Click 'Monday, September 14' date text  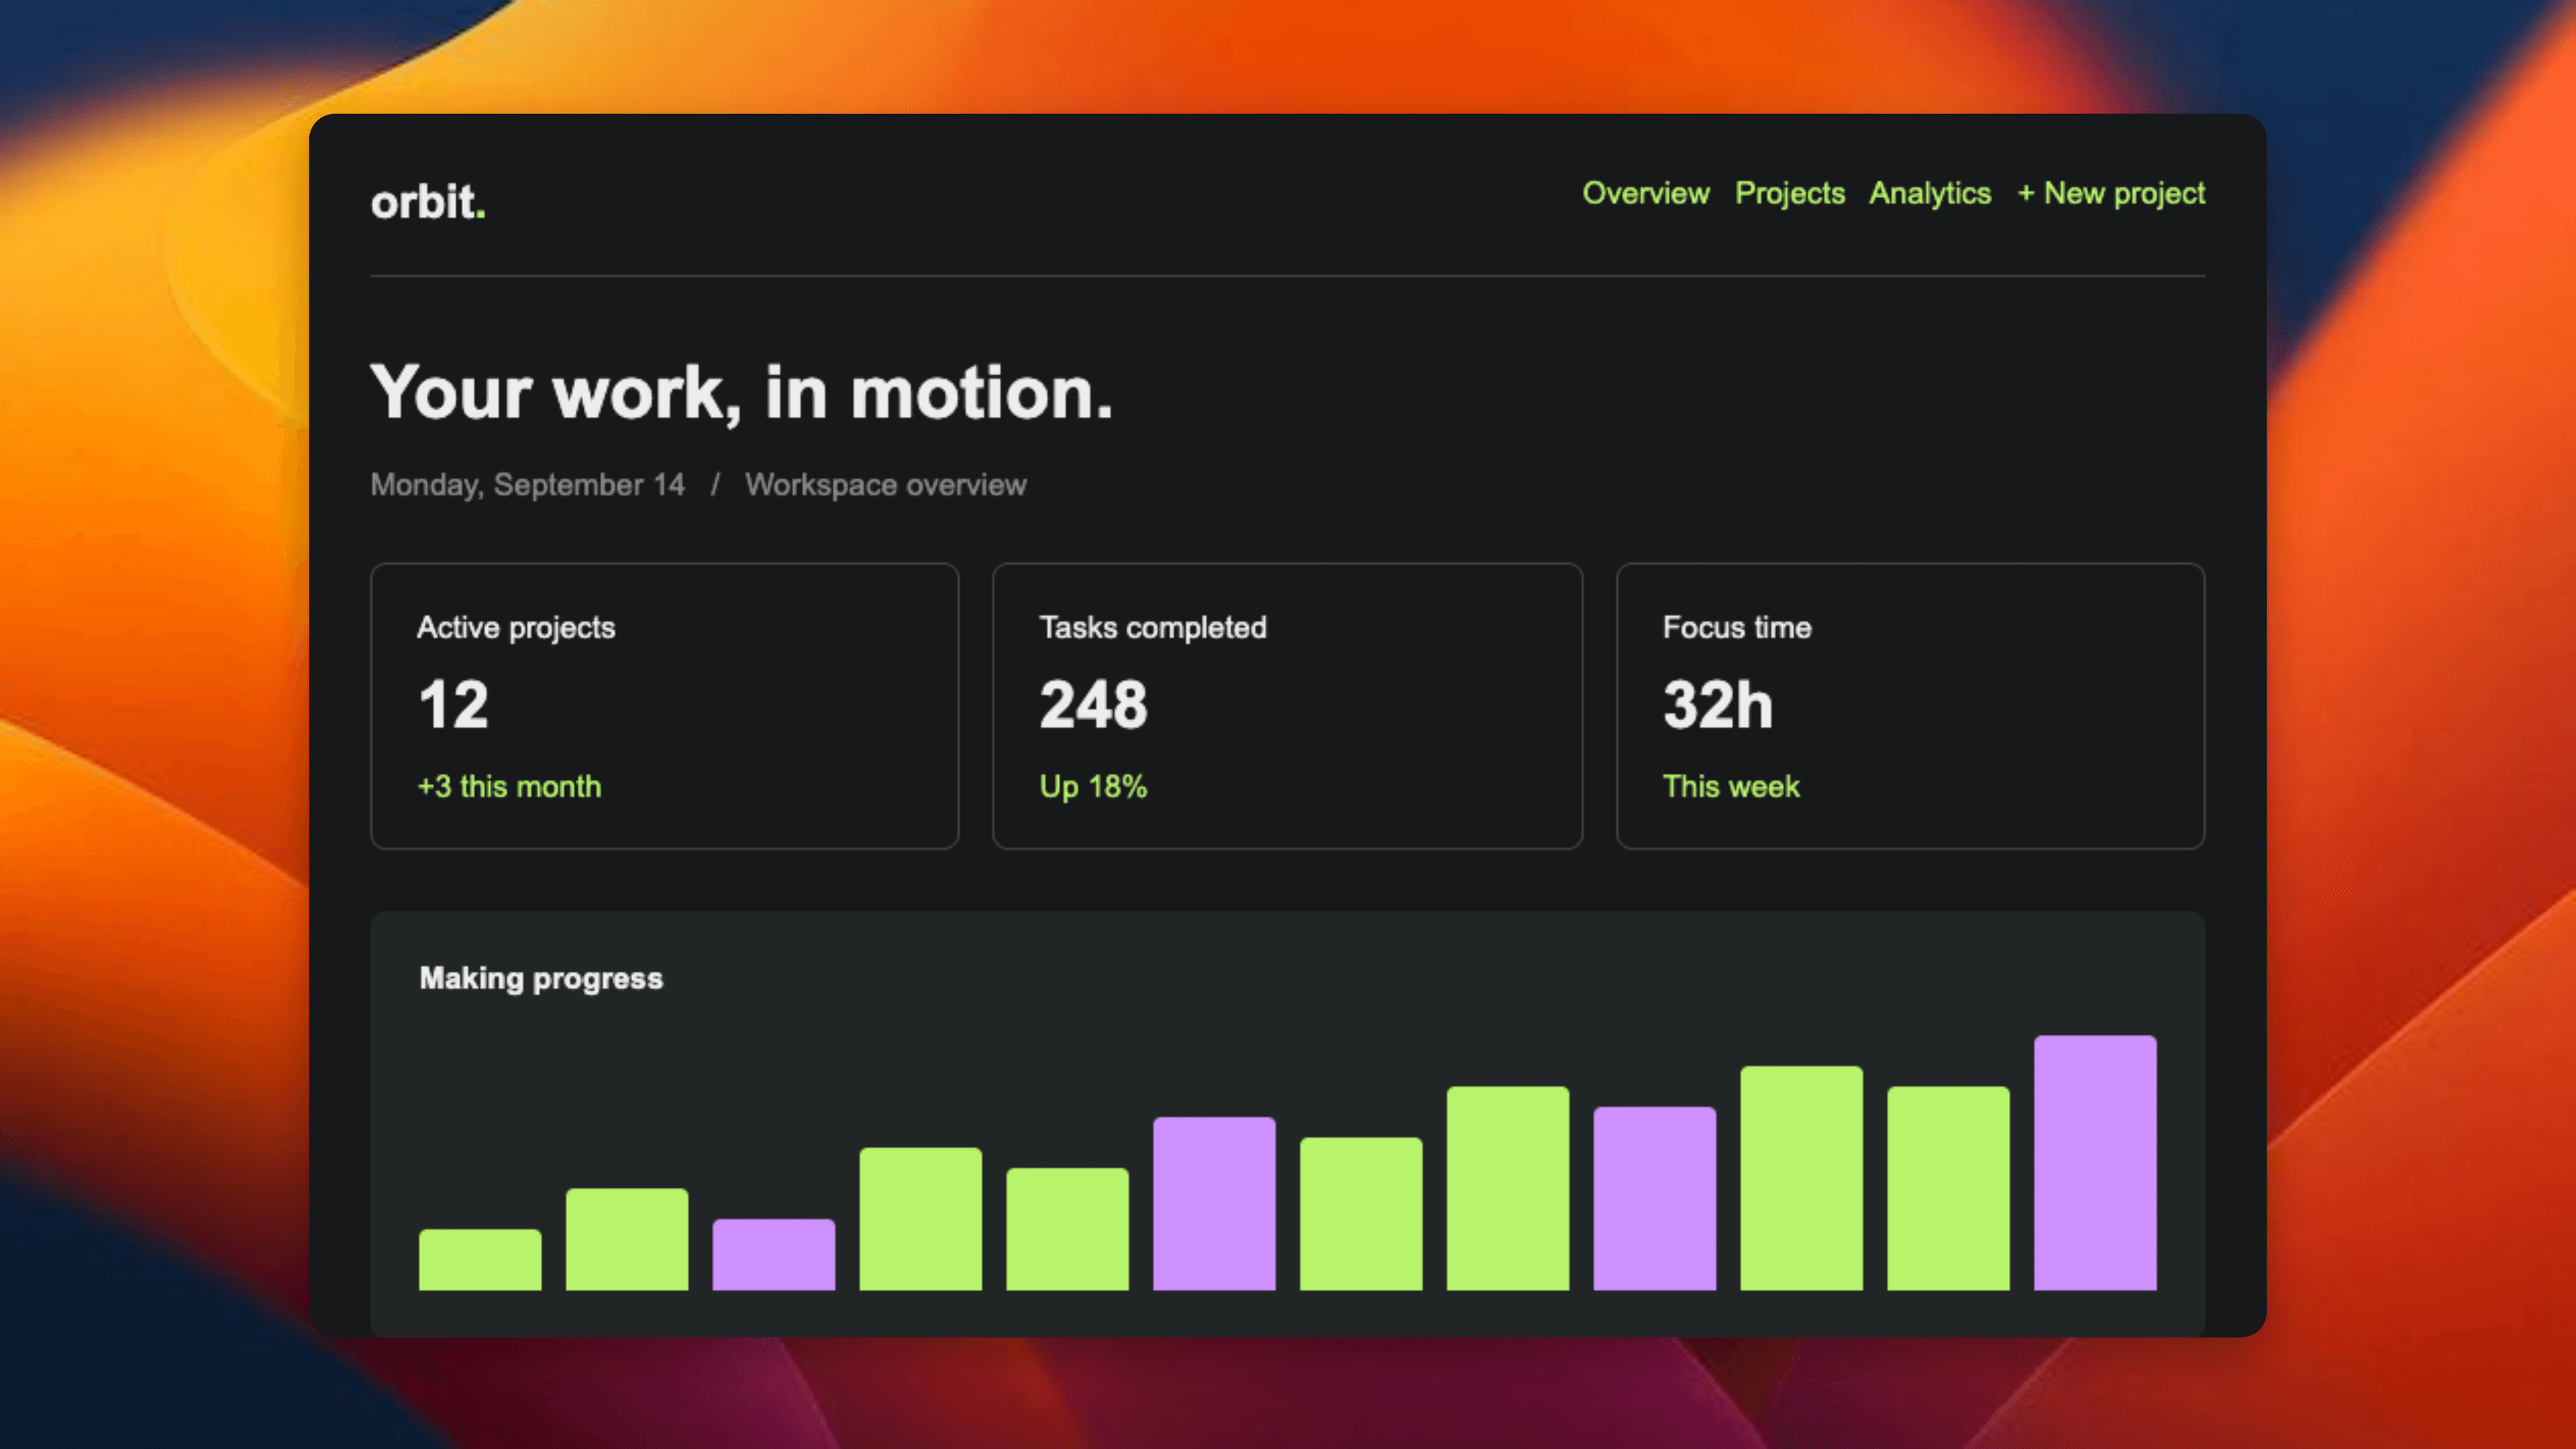527,485
